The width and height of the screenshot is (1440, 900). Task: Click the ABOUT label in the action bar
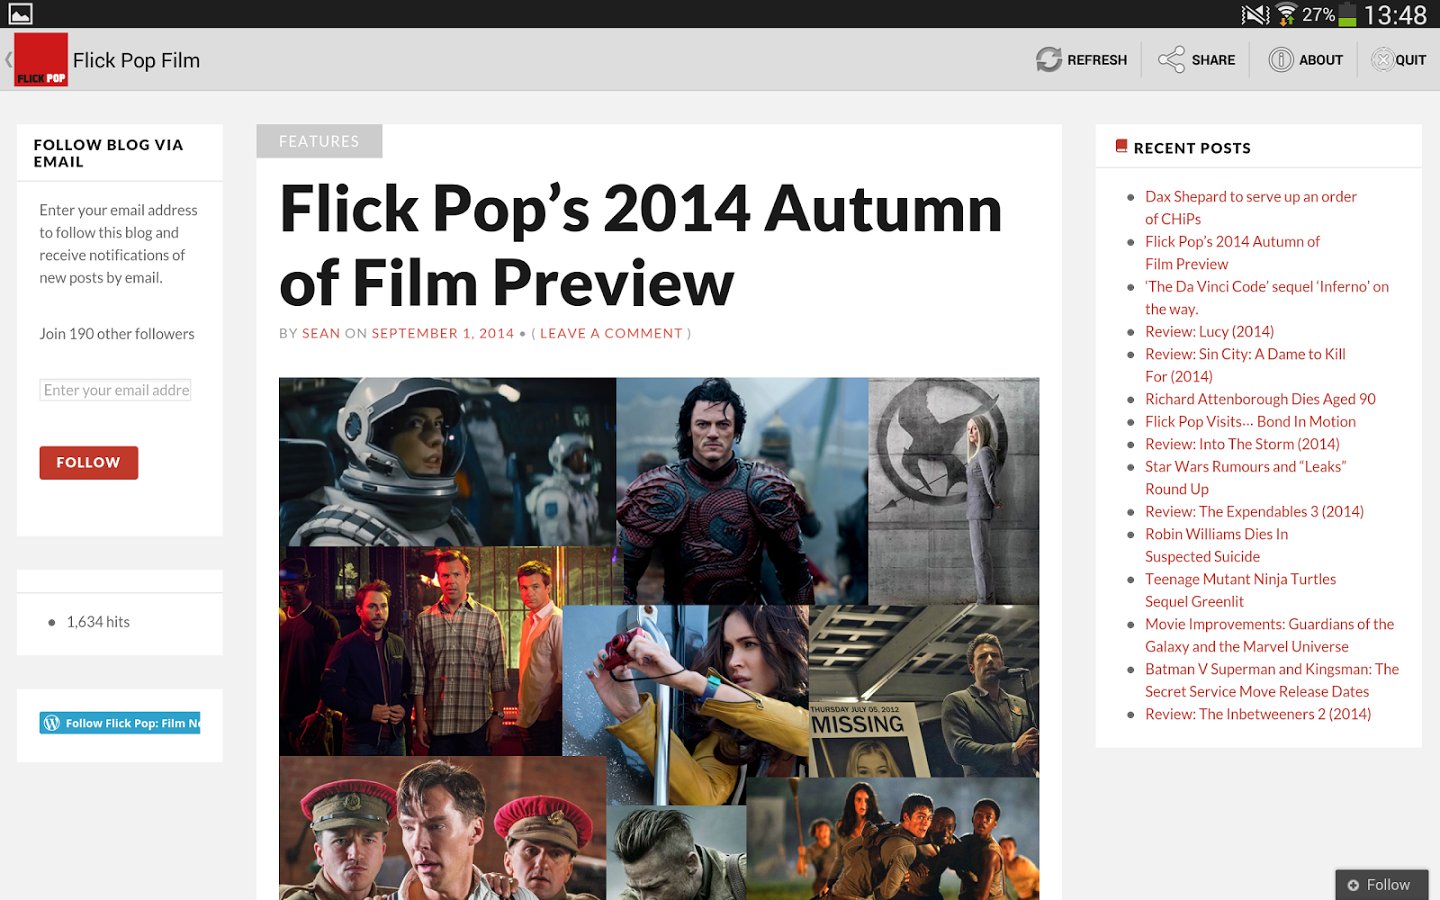(1321, 60)
